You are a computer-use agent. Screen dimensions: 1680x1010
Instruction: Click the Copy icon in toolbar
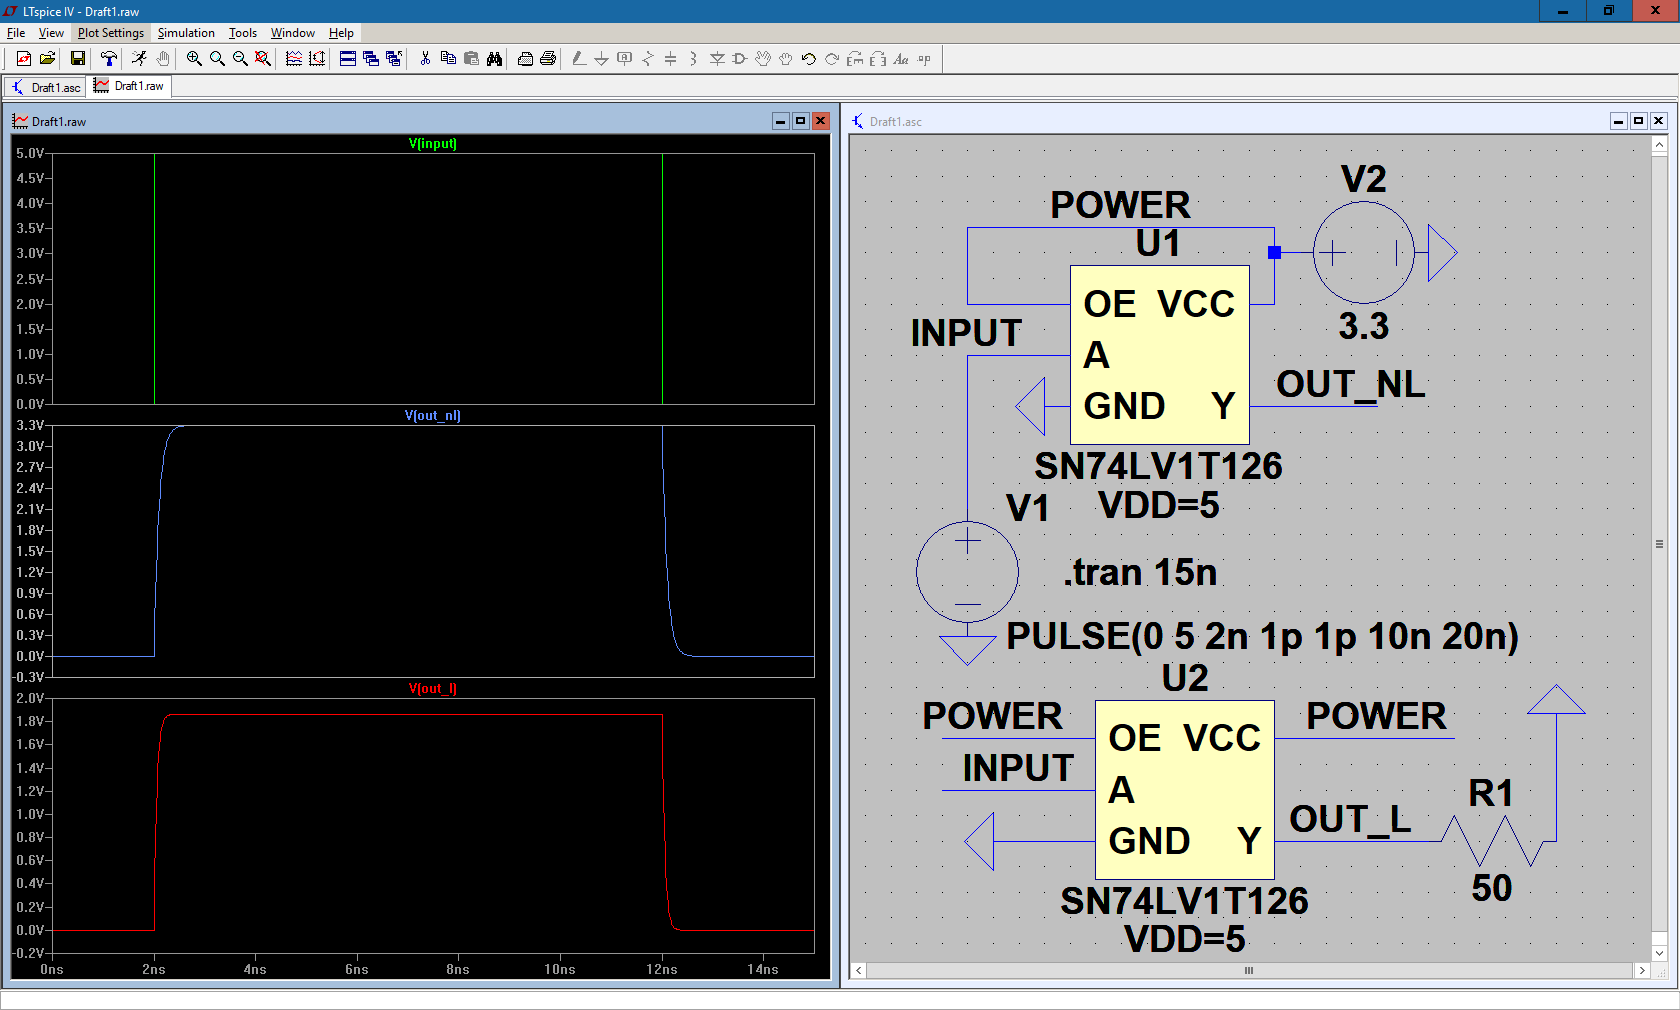pos(448,59)
